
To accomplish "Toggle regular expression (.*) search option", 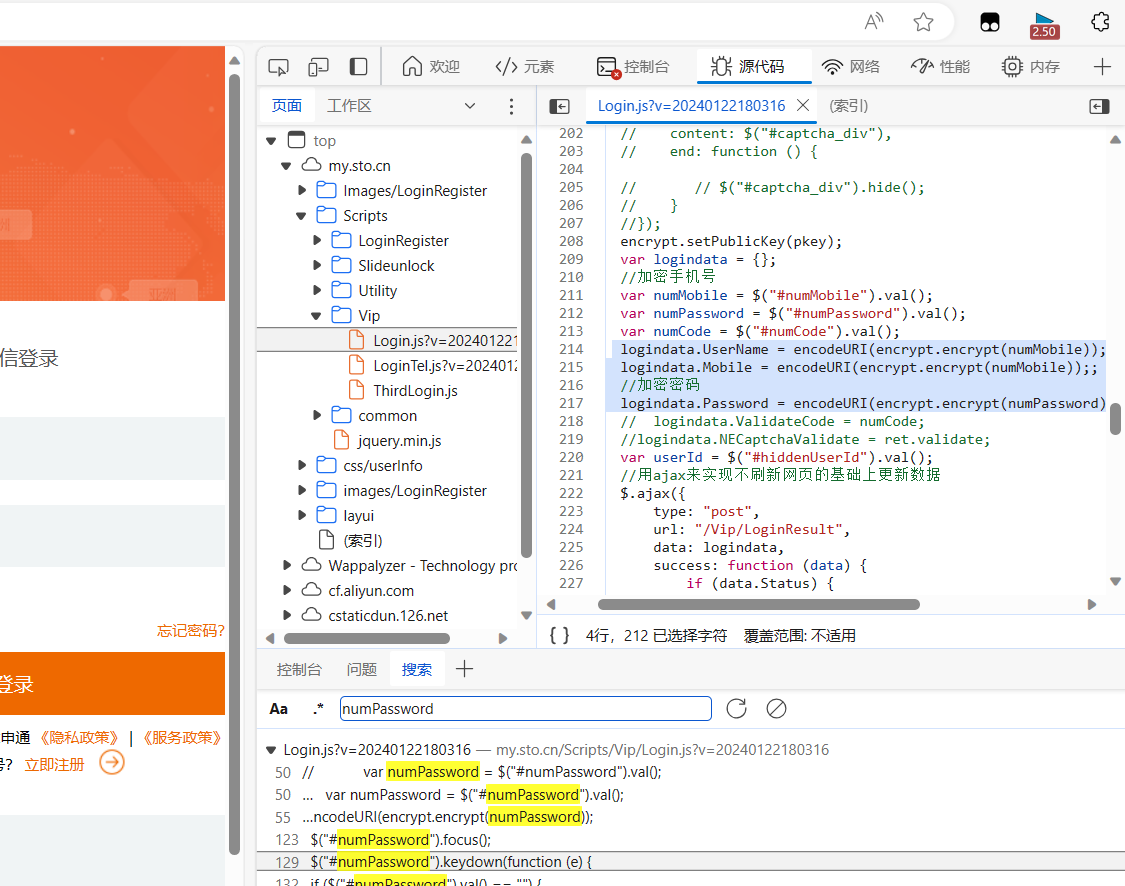I will (x=318, y=709).
